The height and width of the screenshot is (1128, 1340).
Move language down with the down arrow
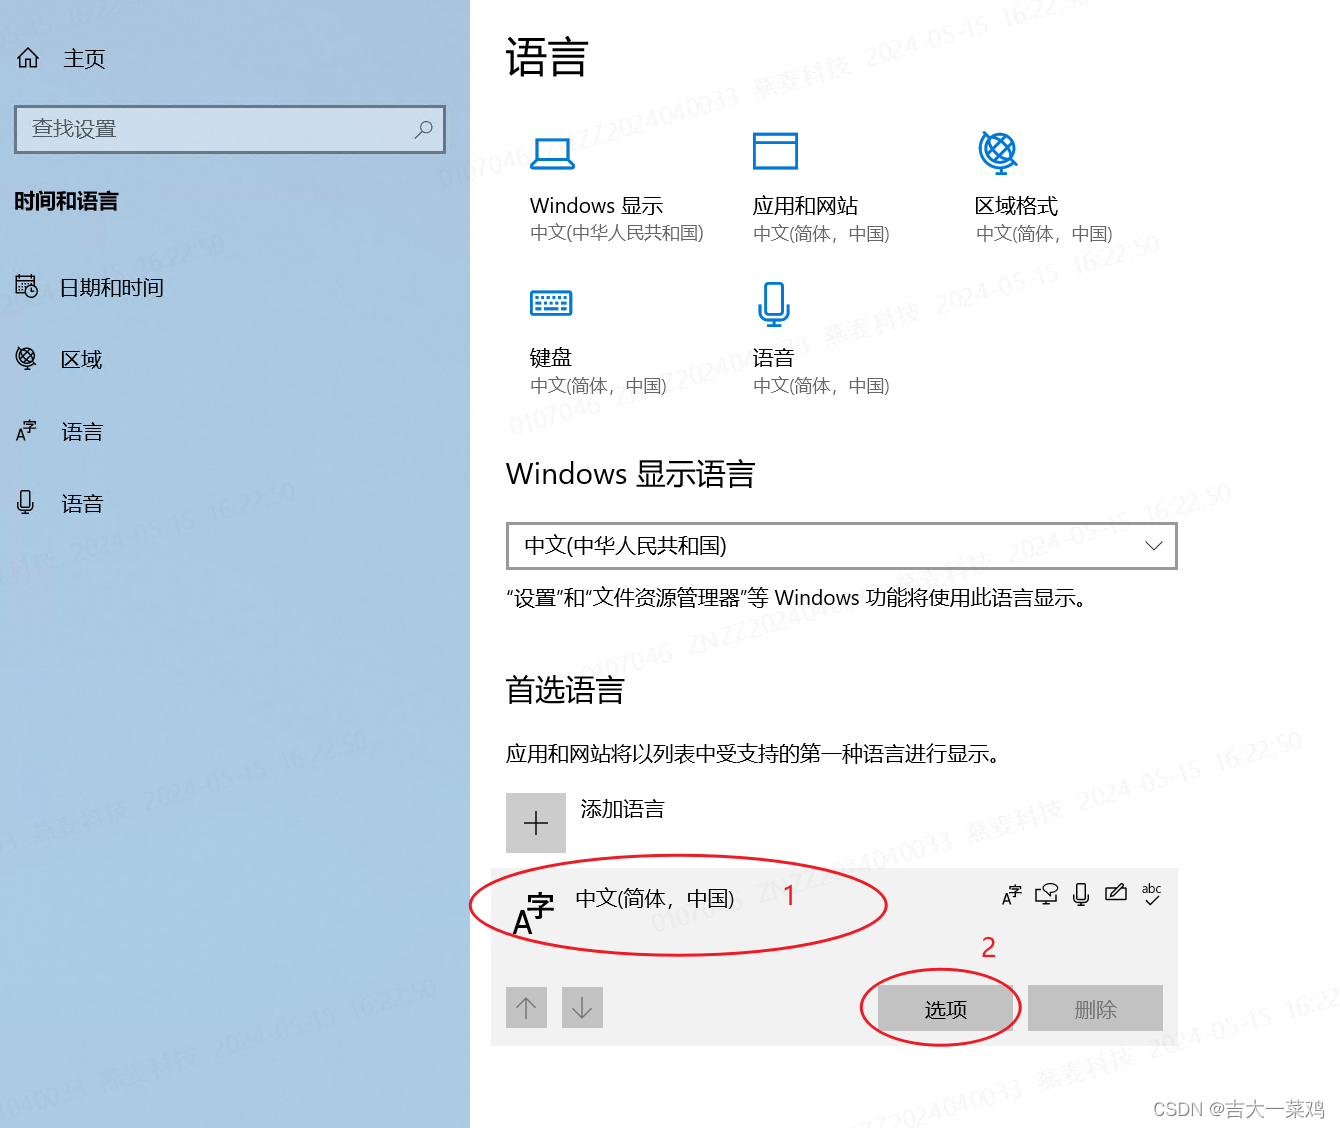(582, 1007)
